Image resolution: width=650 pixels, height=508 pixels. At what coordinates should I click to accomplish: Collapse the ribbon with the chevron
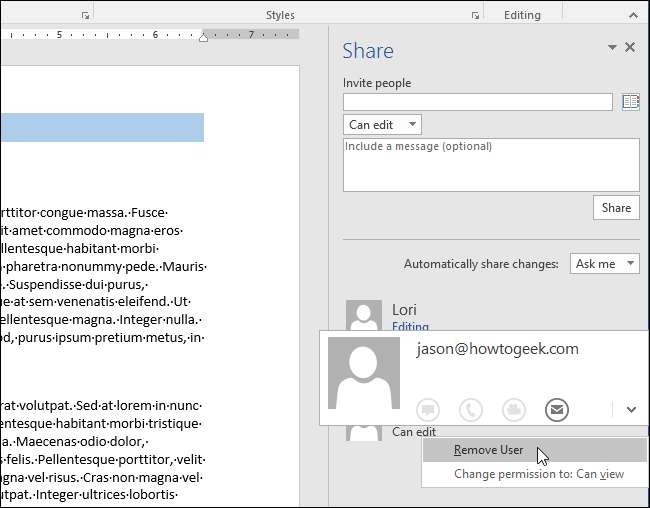(633, 16)
